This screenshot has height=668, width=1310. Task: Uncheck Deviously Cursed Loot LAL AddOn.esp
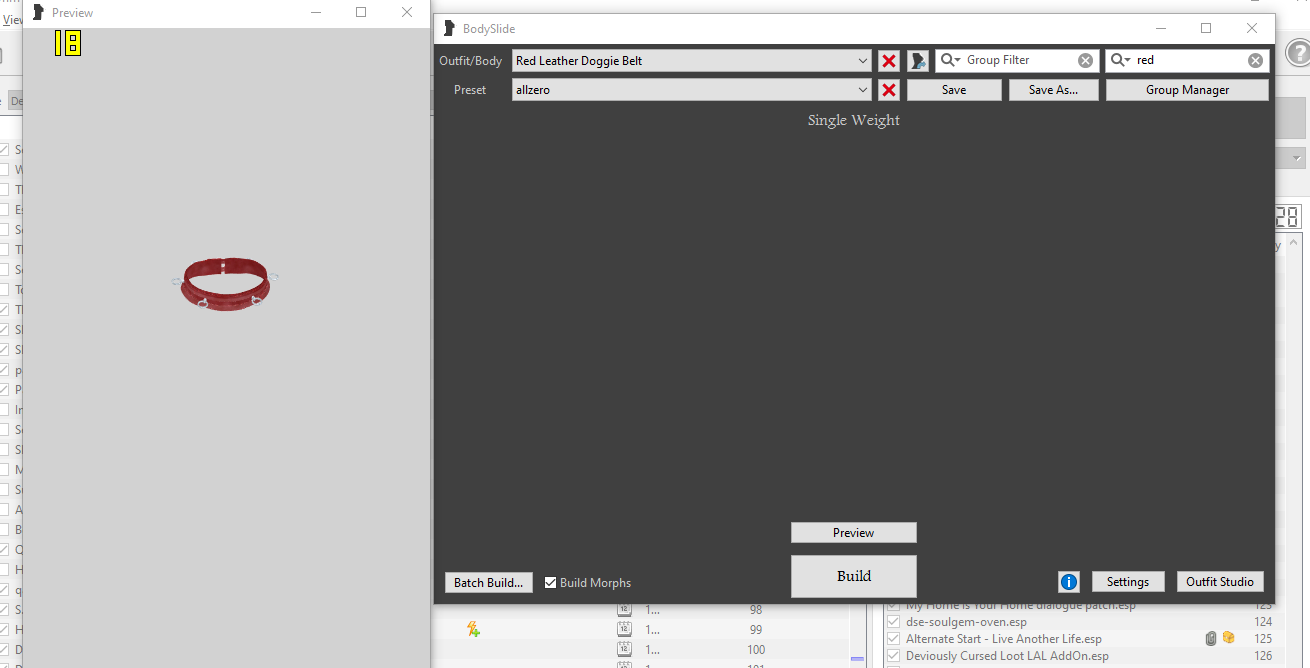click(894, 656)
